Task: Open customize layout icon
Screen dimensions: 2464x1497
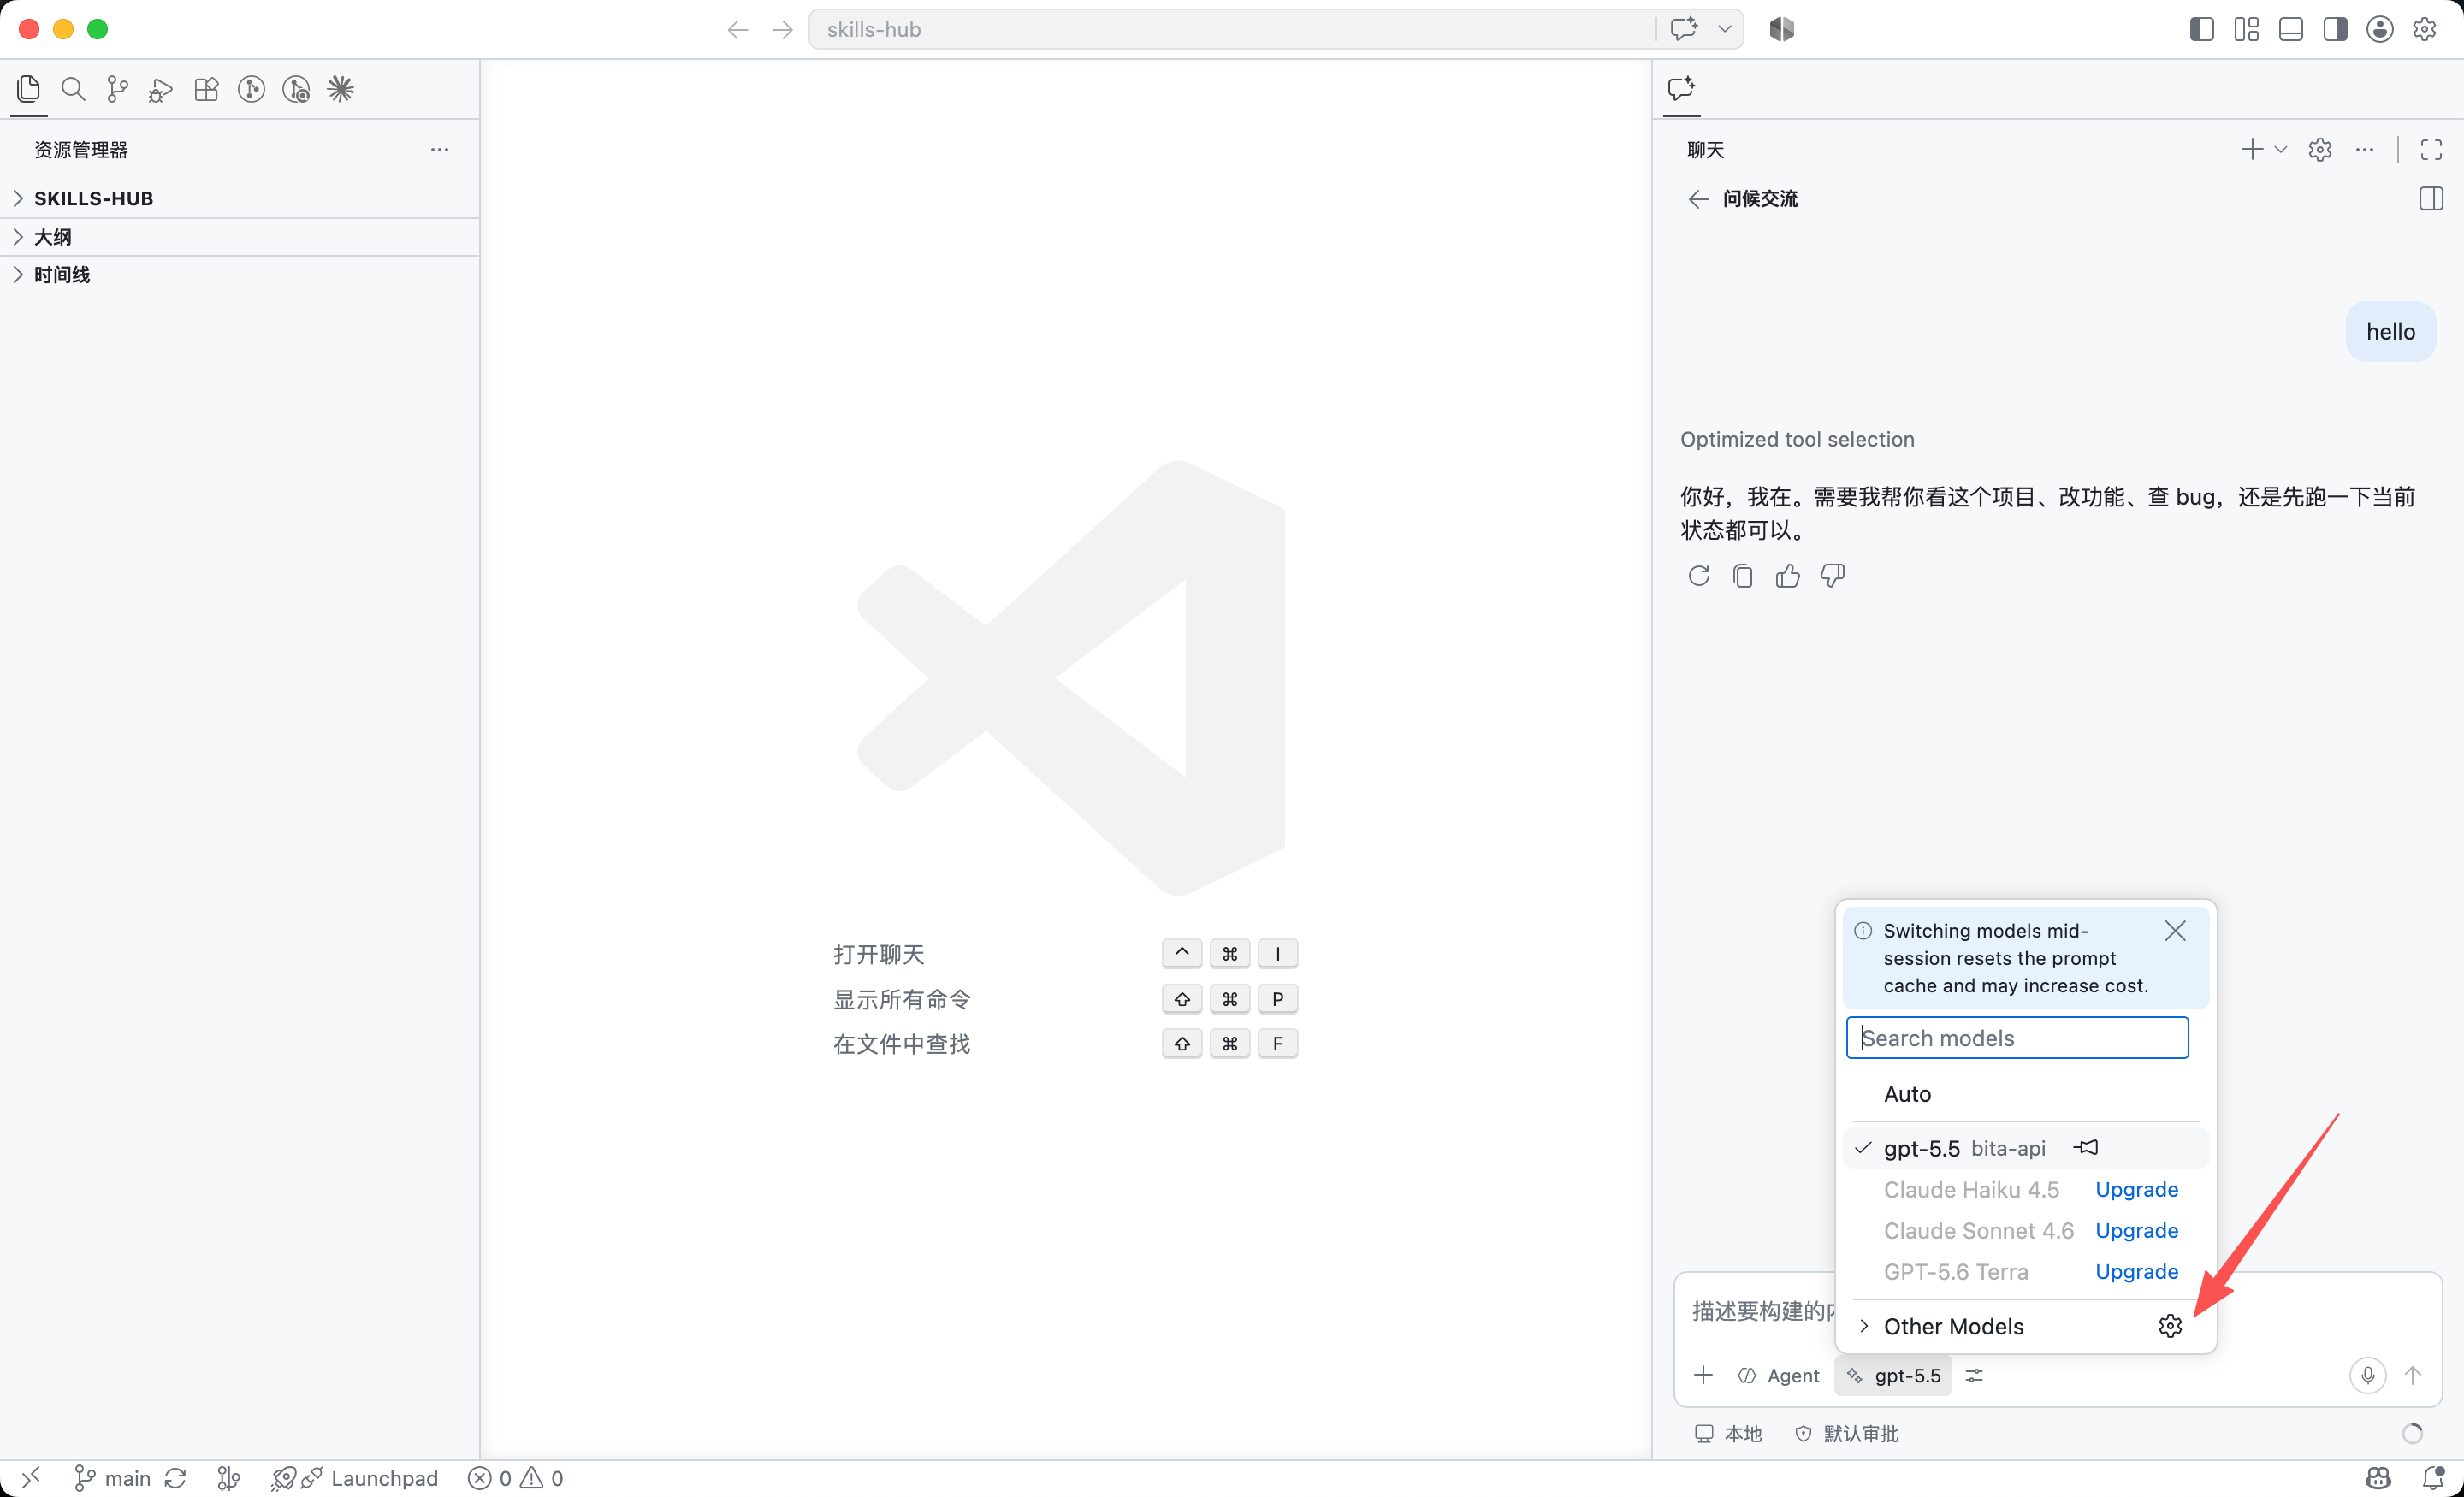Action: 2246,29
